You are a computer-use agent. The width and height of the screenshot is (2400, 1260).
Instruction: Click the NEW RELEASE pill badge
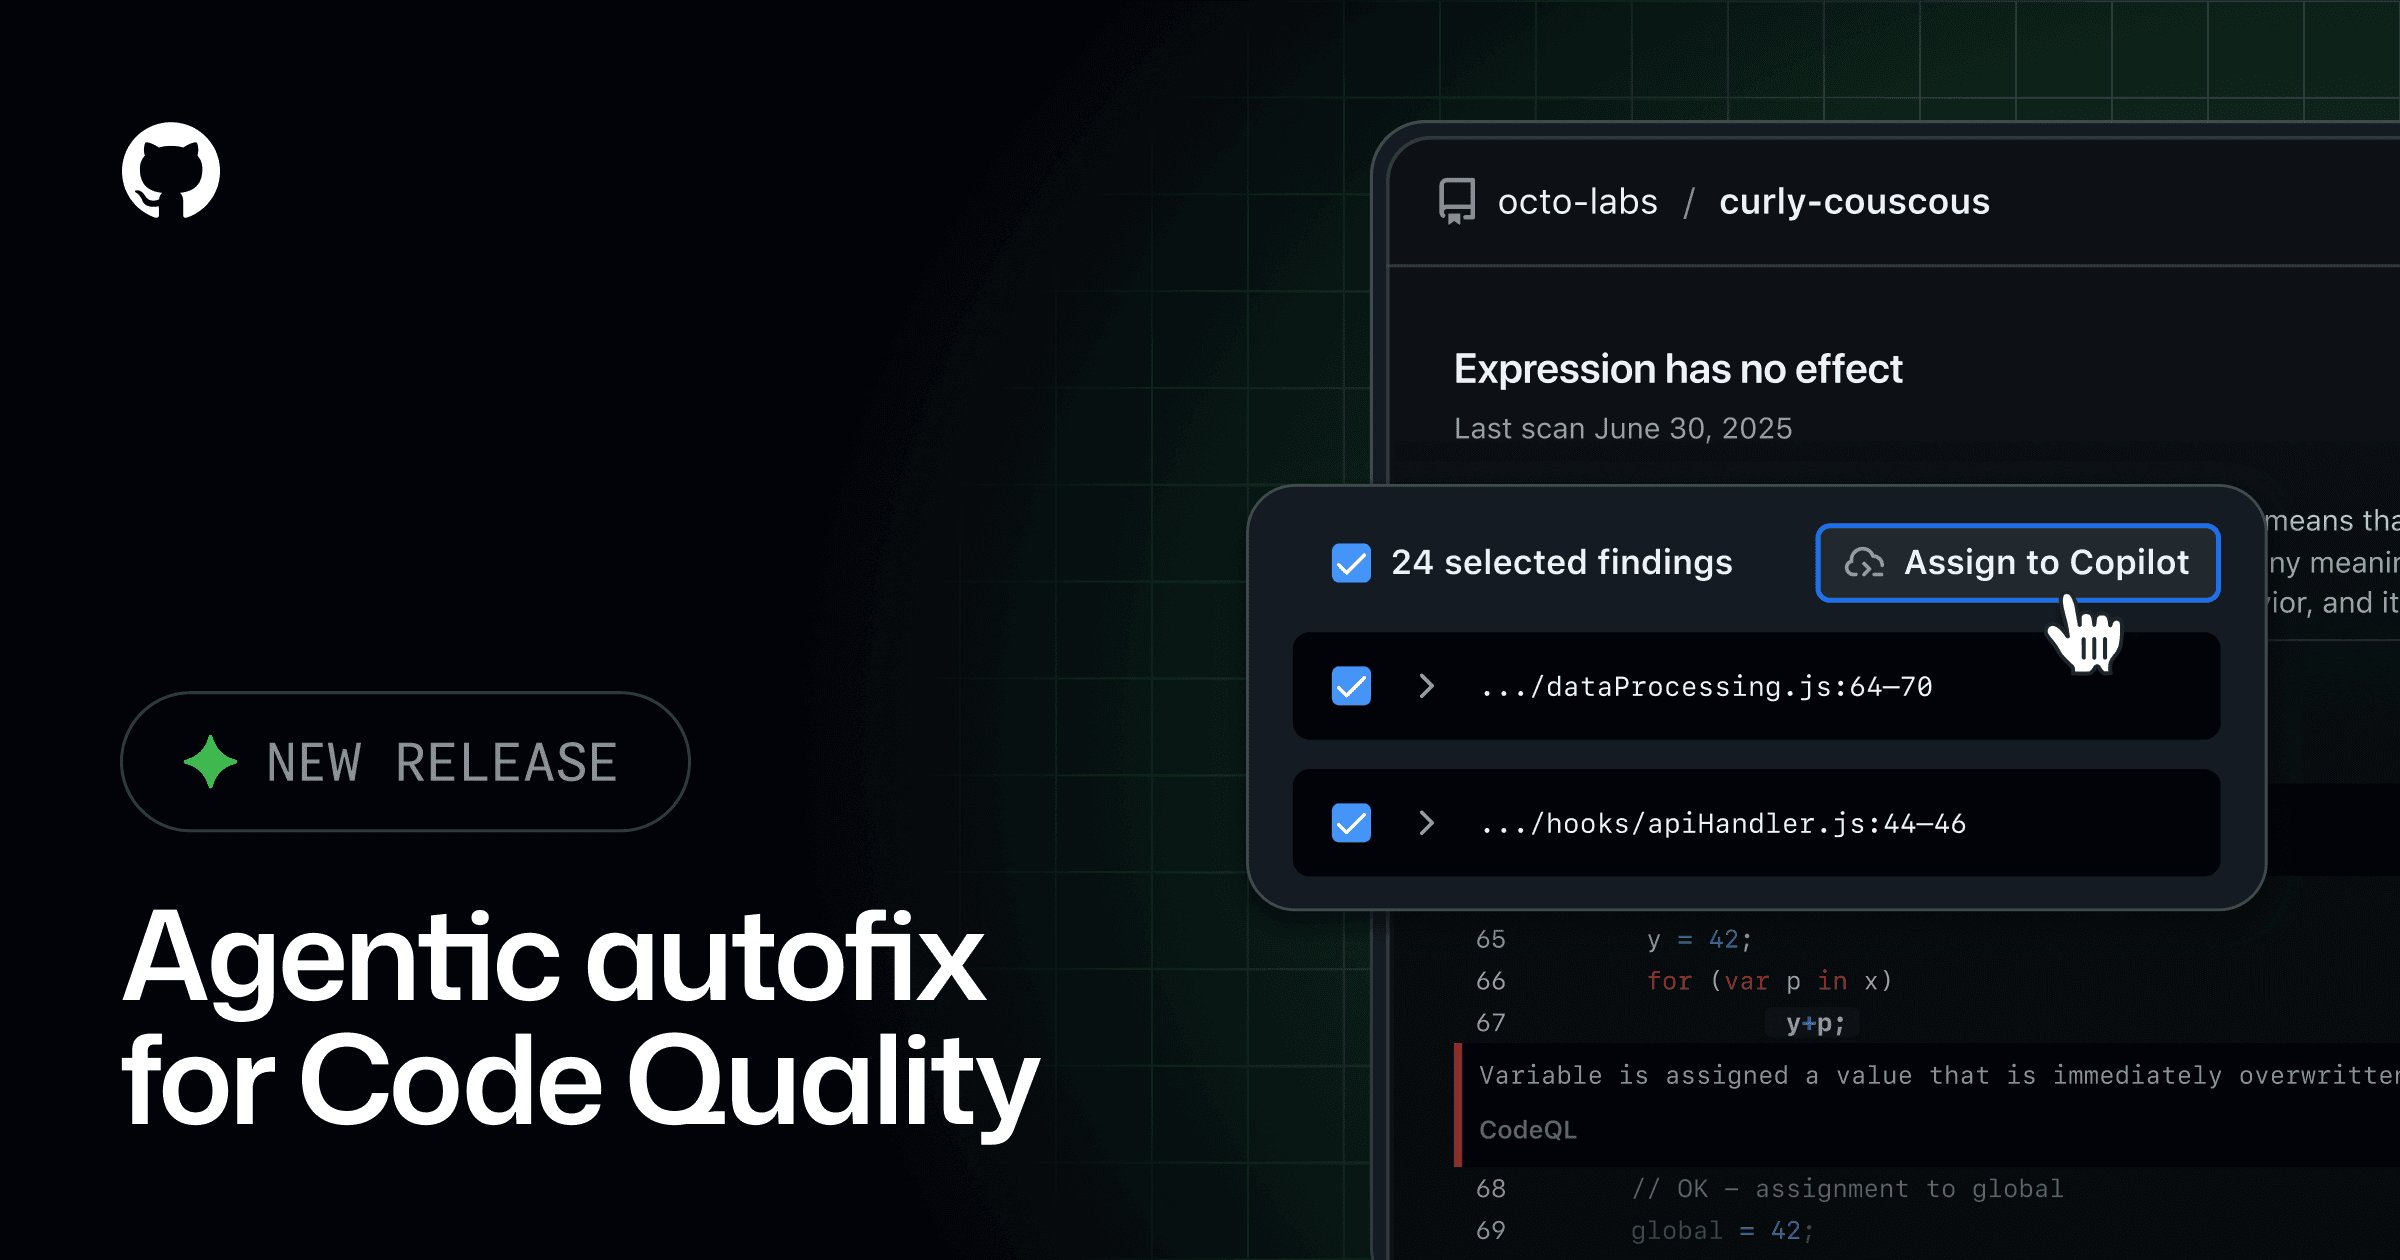click(405, 762)
